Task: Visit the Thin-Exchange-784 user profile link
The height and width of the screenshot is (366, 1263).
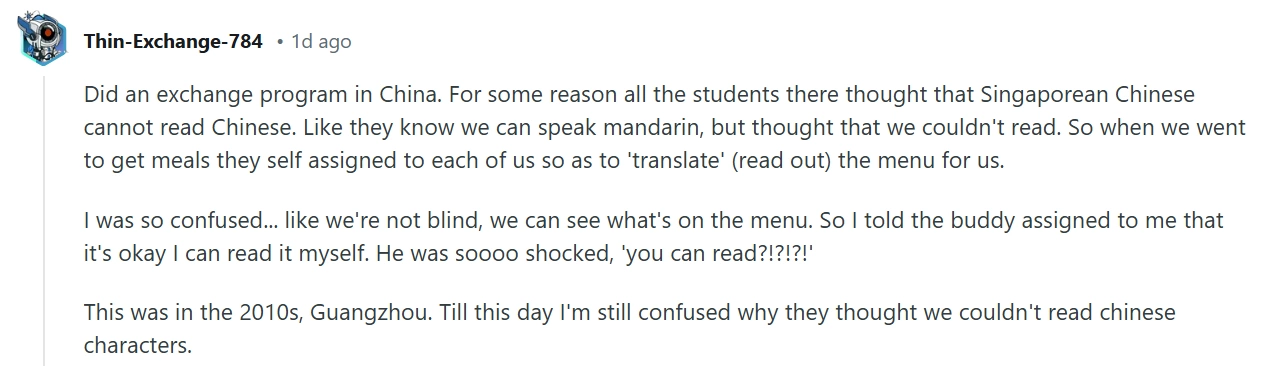Action: tap(173, 42)
